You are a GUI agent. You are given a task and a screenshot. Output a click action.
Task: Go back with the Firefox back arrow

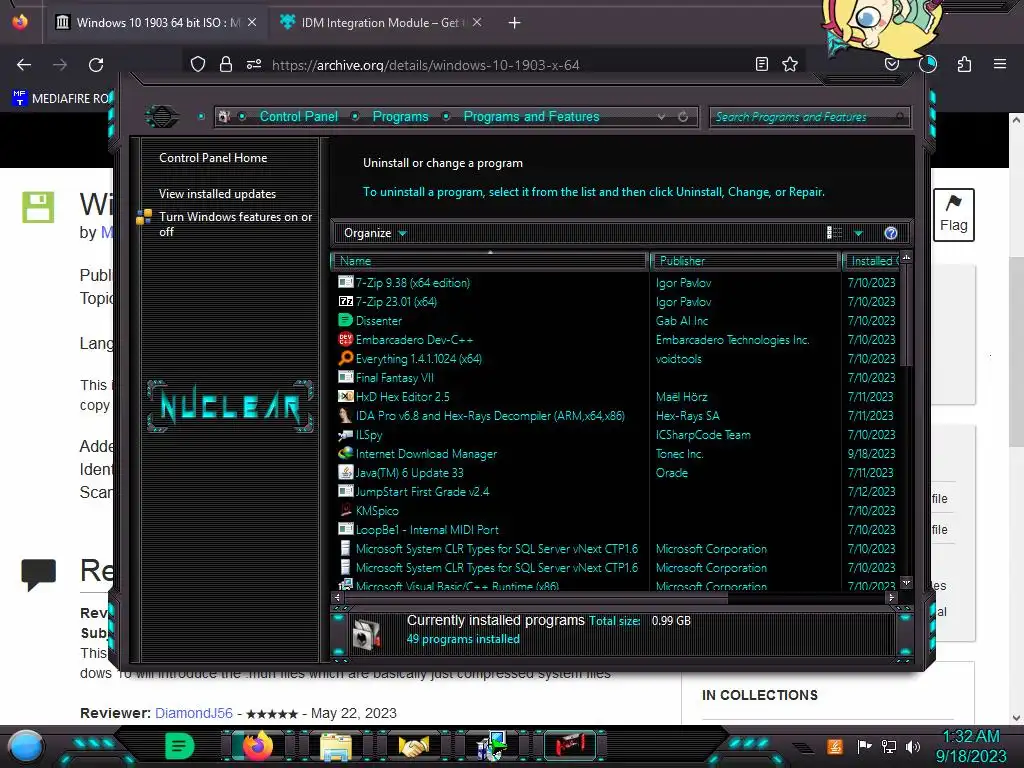click(24, 65)
